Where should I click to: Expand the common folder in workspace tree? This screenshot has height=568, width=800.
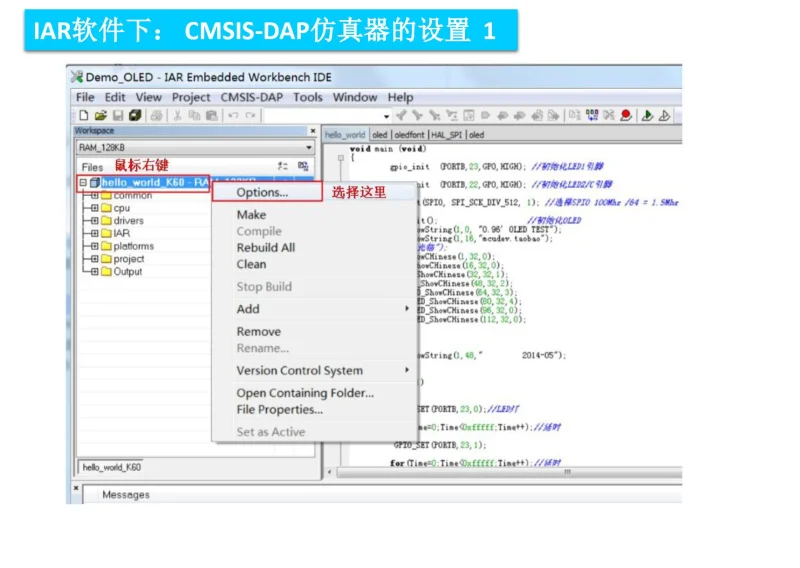[x=94, y=195]
